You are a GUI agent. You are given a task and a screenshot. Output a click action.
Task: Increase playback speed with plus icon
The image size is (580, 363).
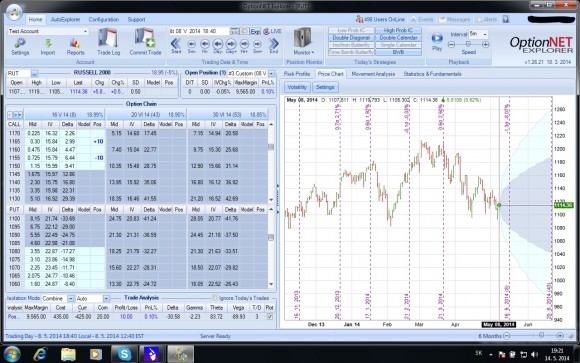(x=486, y=45)
